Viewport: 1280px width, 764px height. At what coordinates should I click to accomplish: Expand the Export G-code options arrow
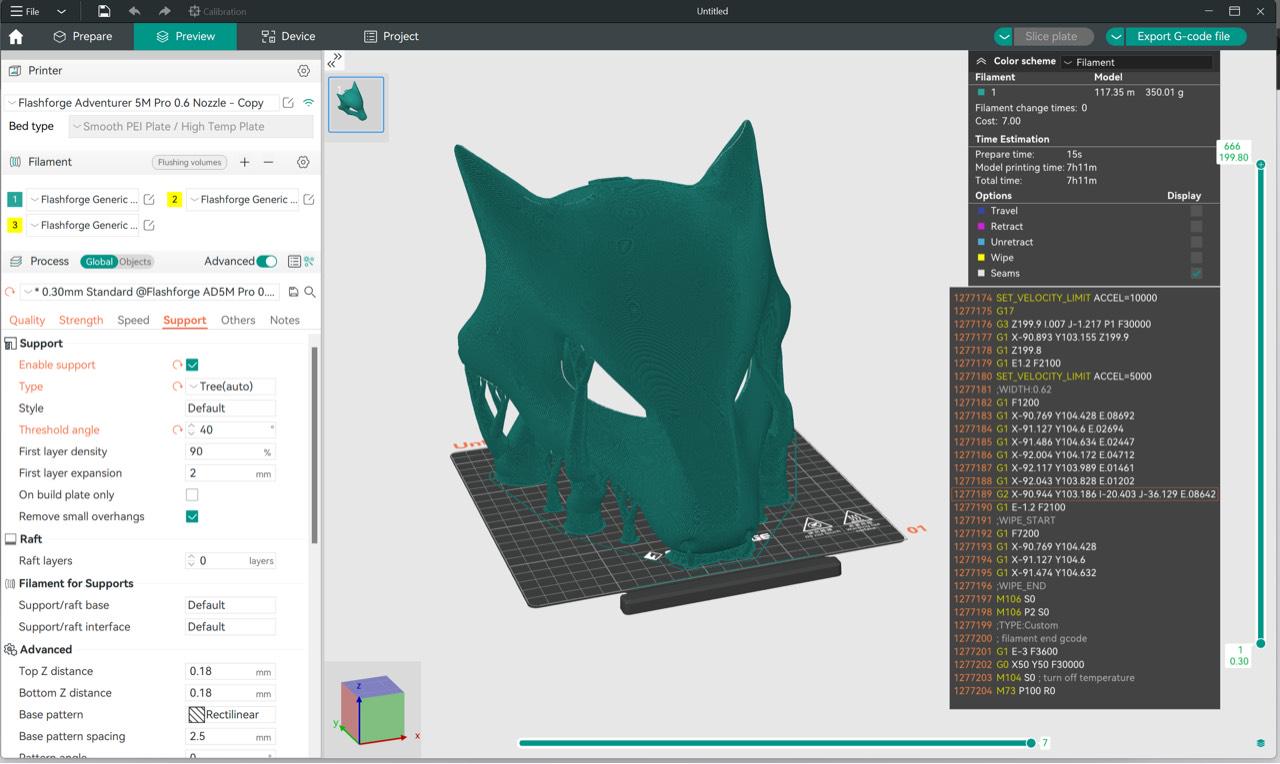coord(1116,36)
